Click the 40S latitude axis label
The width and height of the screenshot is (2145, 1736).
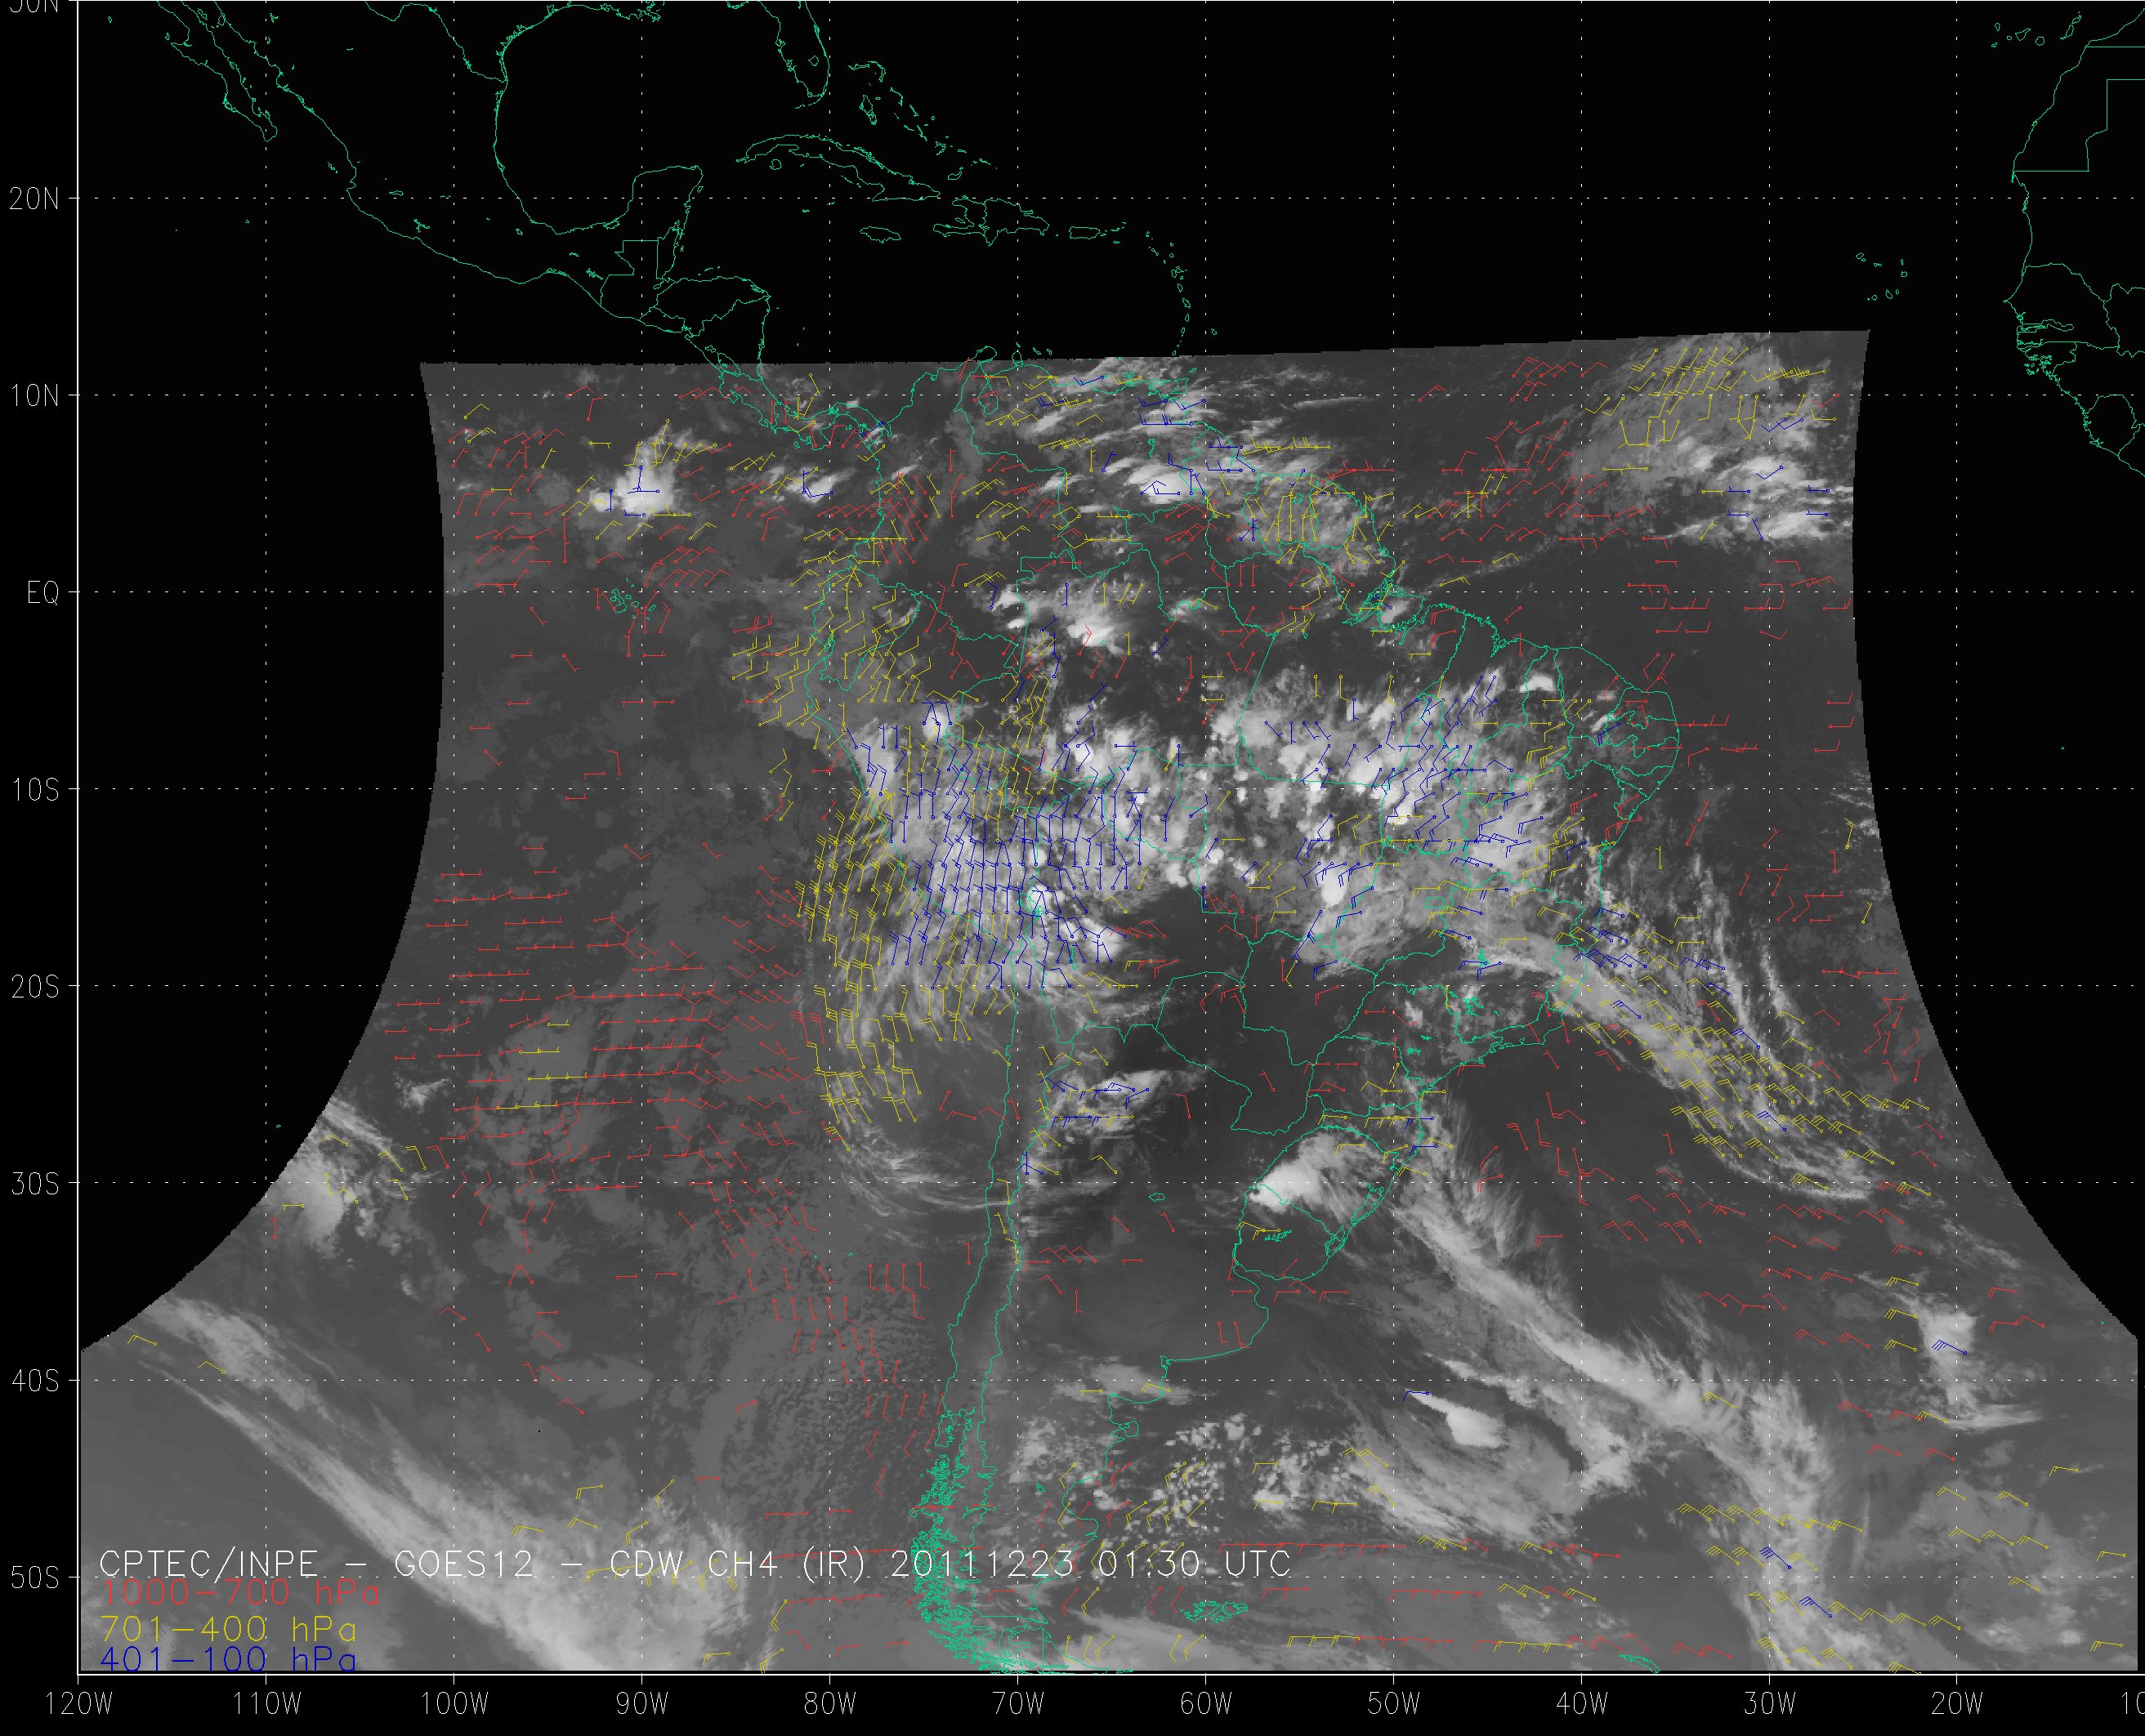click(34, 1381)
